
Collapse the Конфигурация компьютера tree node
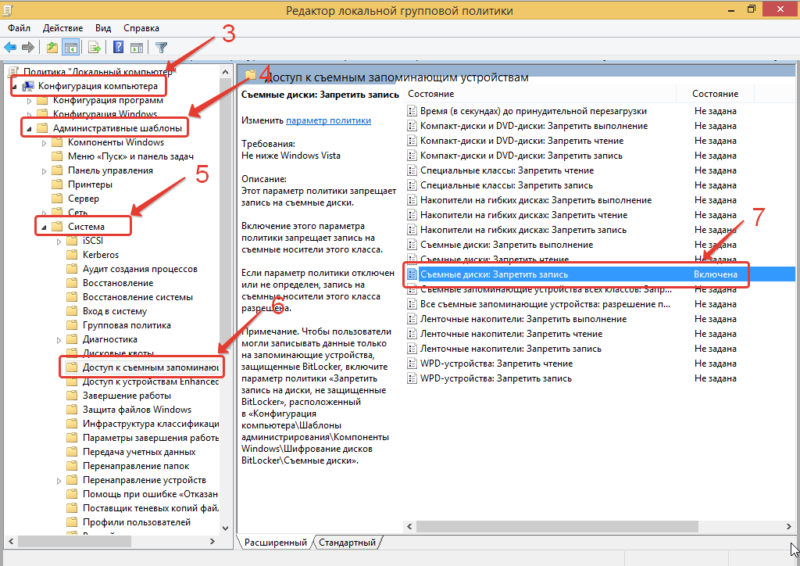(x=14, y=87)
